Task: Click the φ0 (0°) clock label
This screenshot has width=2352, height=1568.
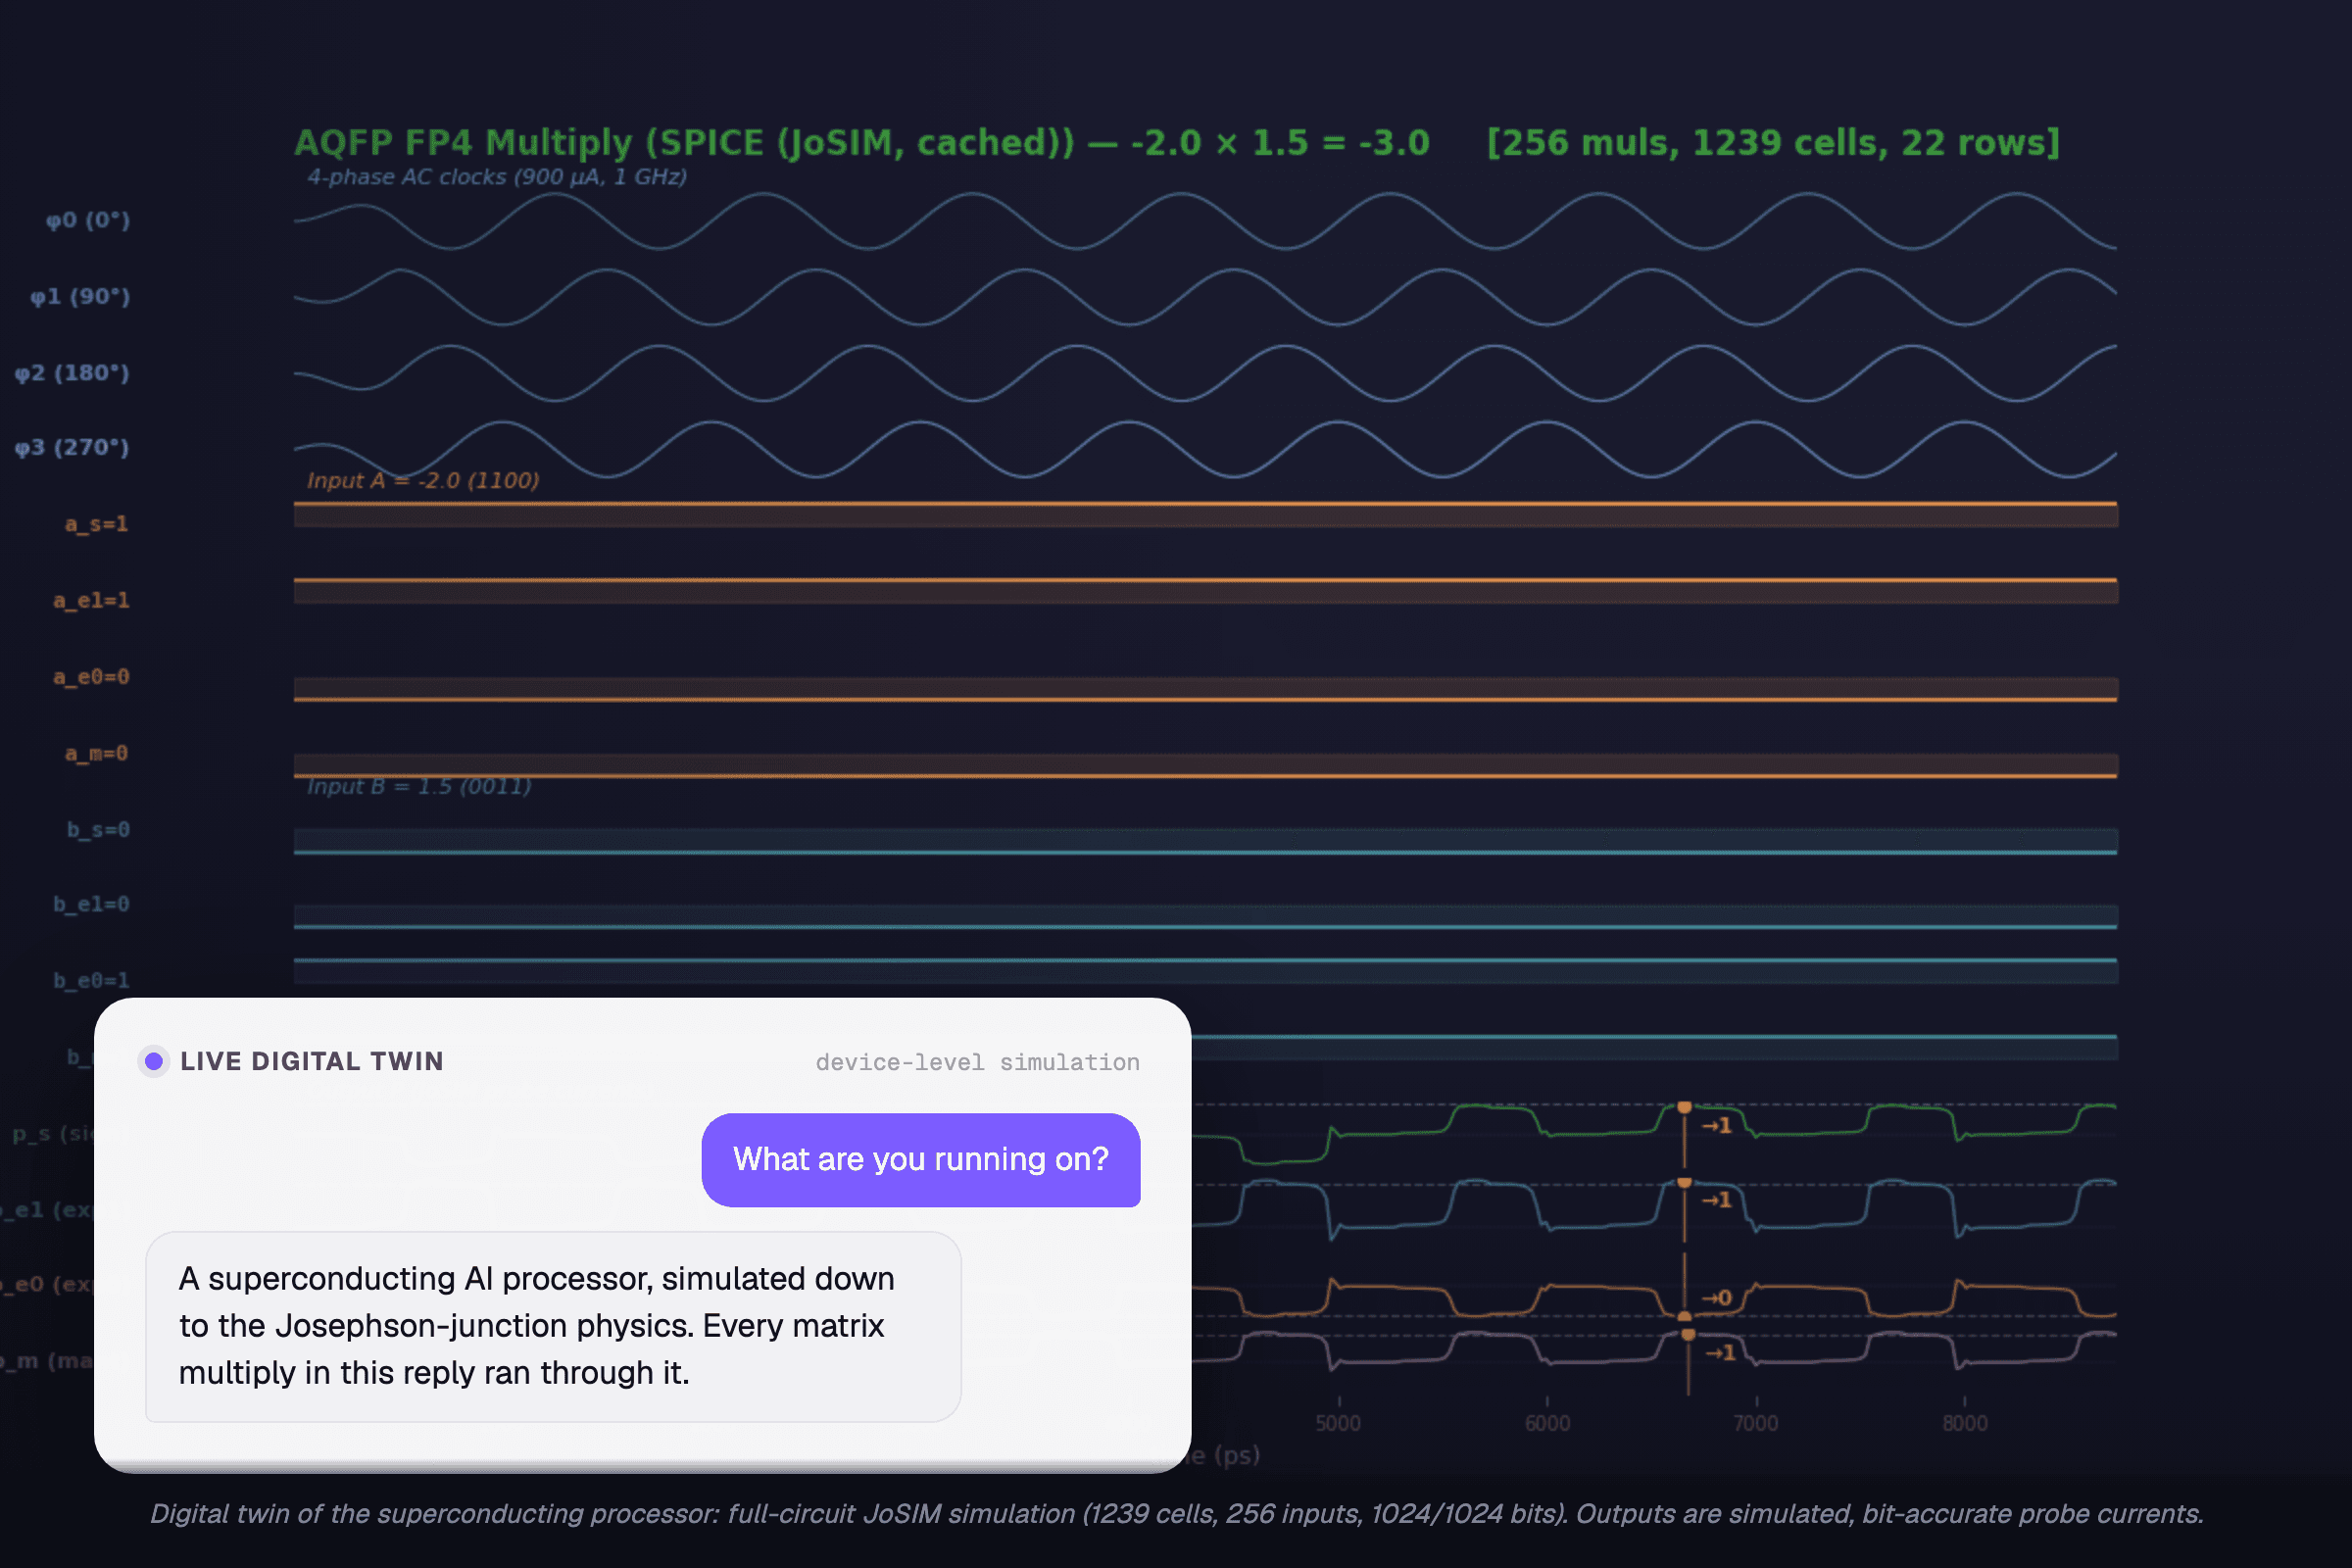Action: click(88, 220)
